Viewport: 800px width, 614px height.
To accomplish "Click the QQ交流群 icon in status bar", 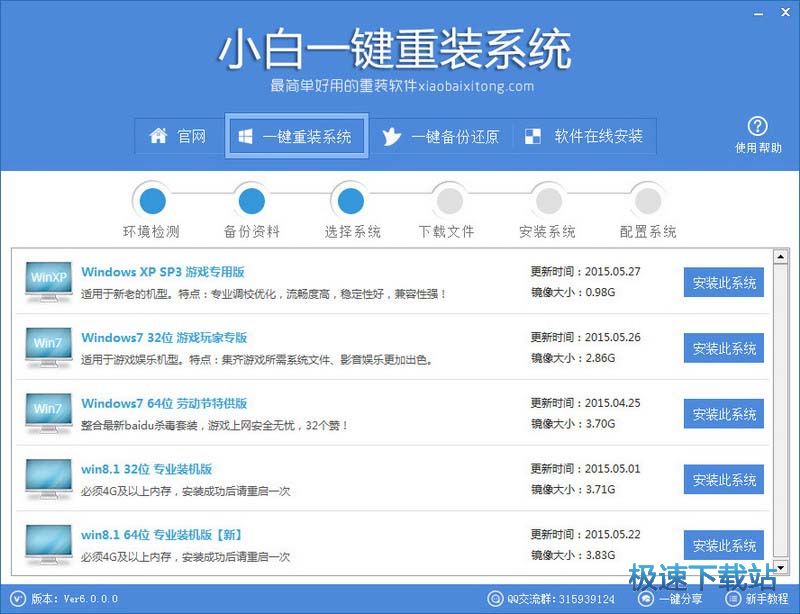I will pos(494,599).
